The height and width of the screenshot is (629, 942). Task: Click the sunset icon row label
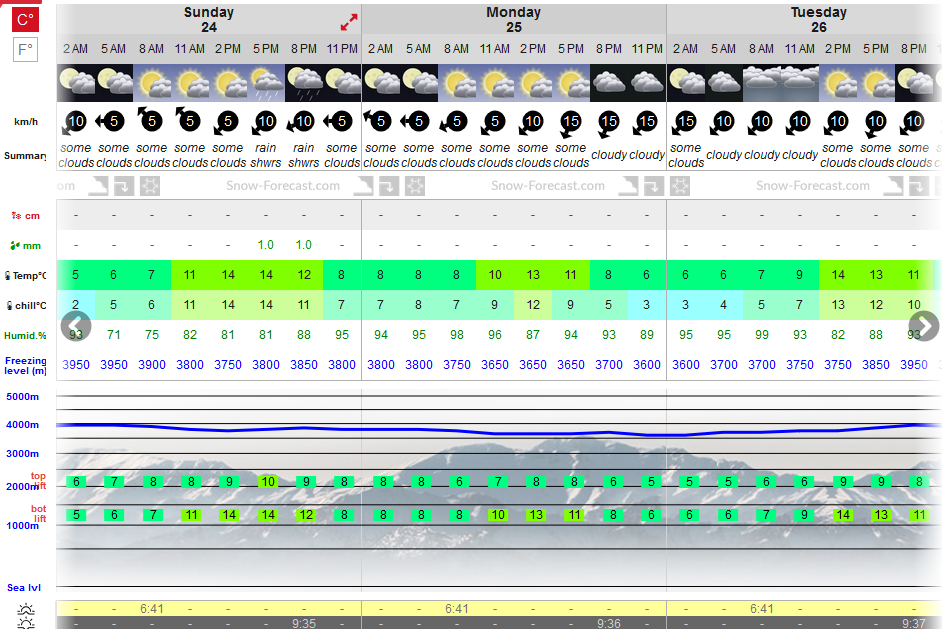tap(26, 623)
